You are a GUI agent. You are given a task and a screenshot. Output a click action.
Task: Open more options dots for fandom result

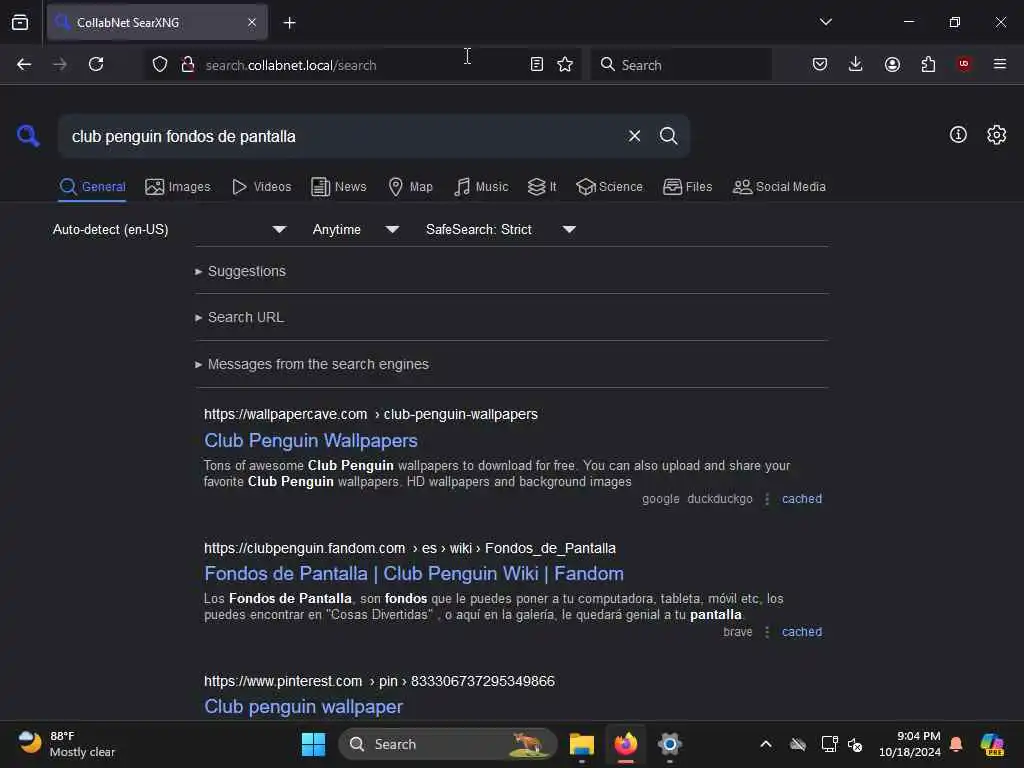[x=767, y=632]
